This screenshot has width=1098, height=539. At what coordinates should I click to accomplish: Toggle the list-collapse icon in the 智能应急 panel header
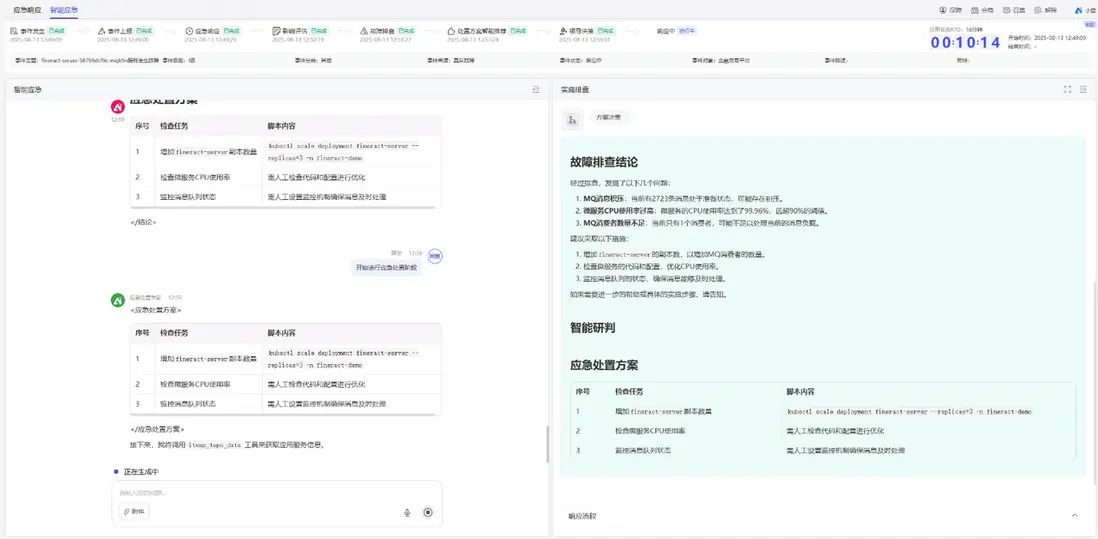pos(536,90)
